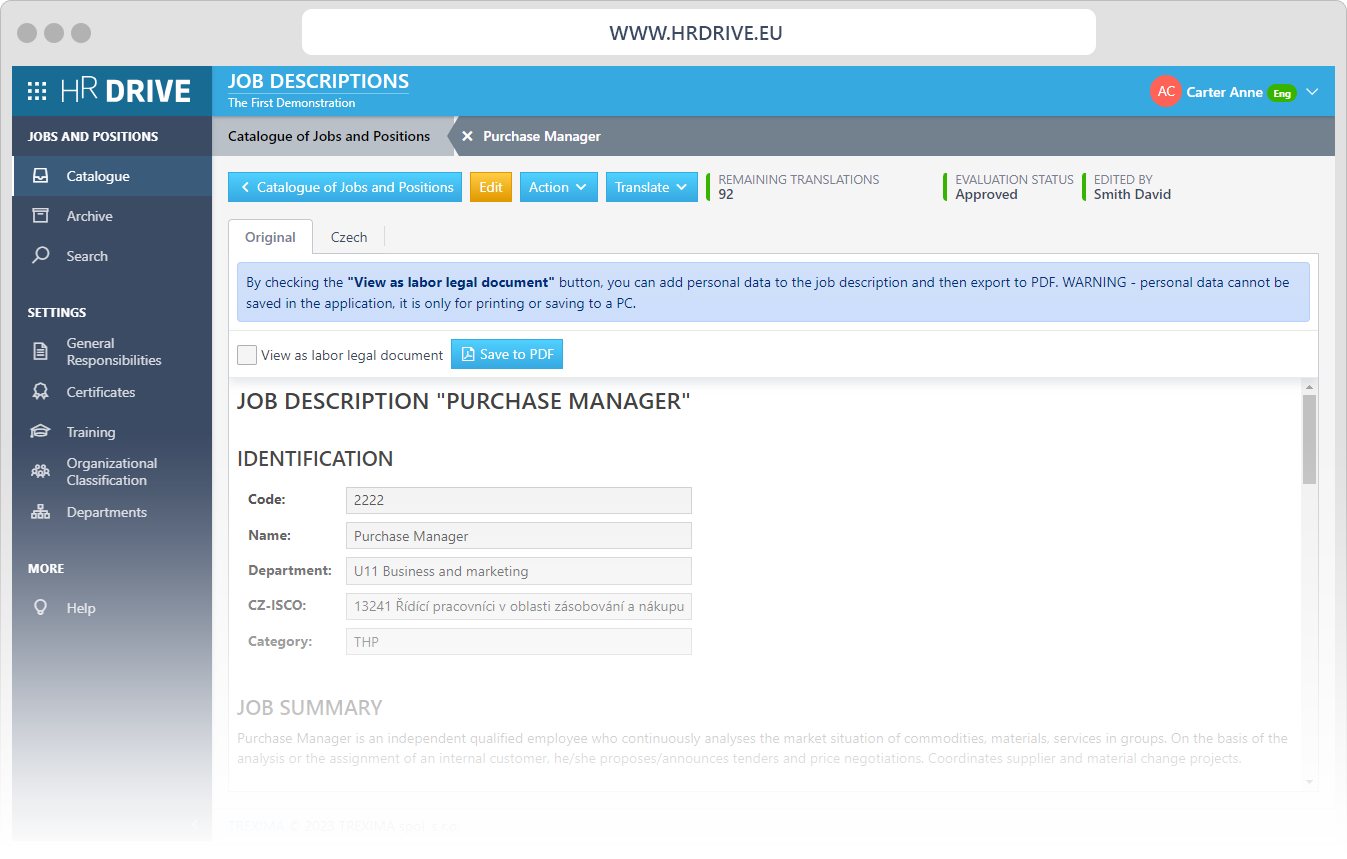Switch to the Czech tab
The image size is (1347, 859).
pos(349,238)
